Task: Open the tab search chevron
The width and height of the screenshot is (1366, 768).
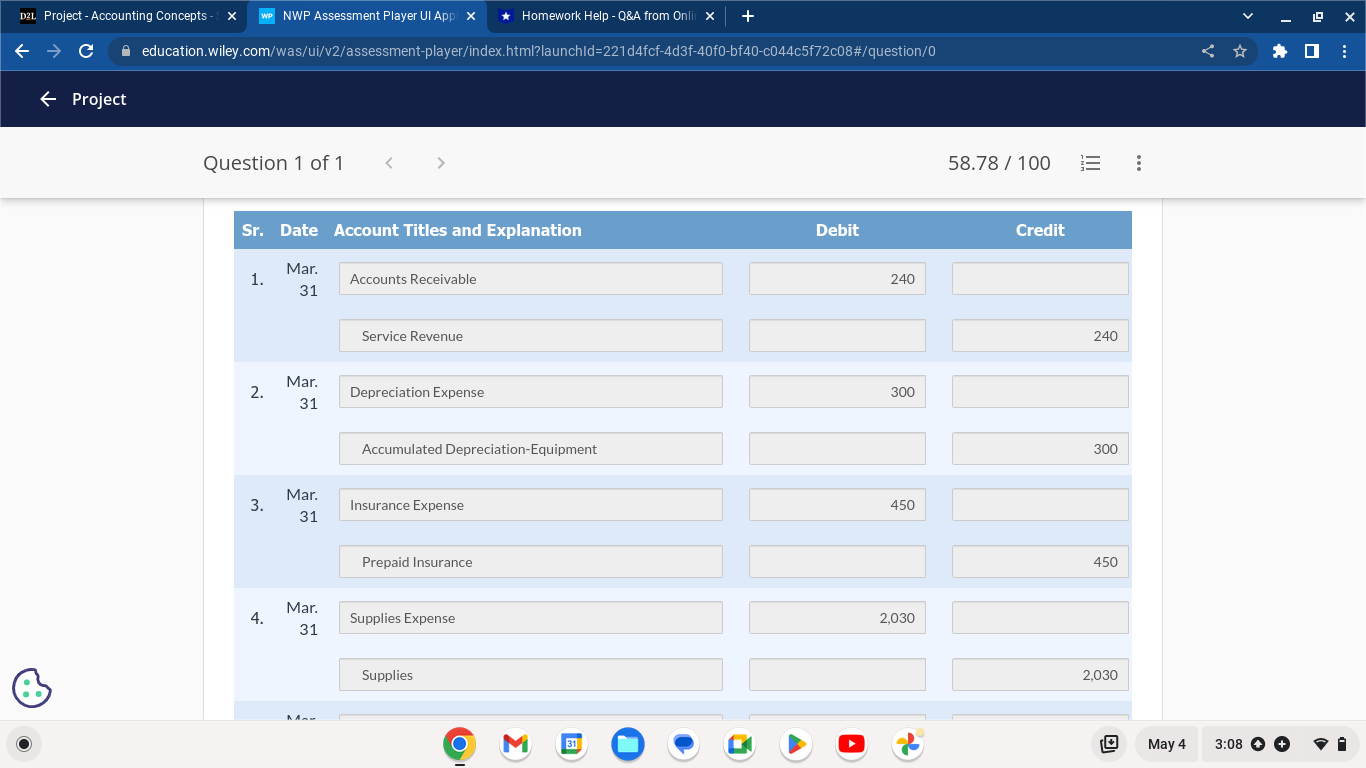Action: pyautogui.click(x=1246, y=16)
